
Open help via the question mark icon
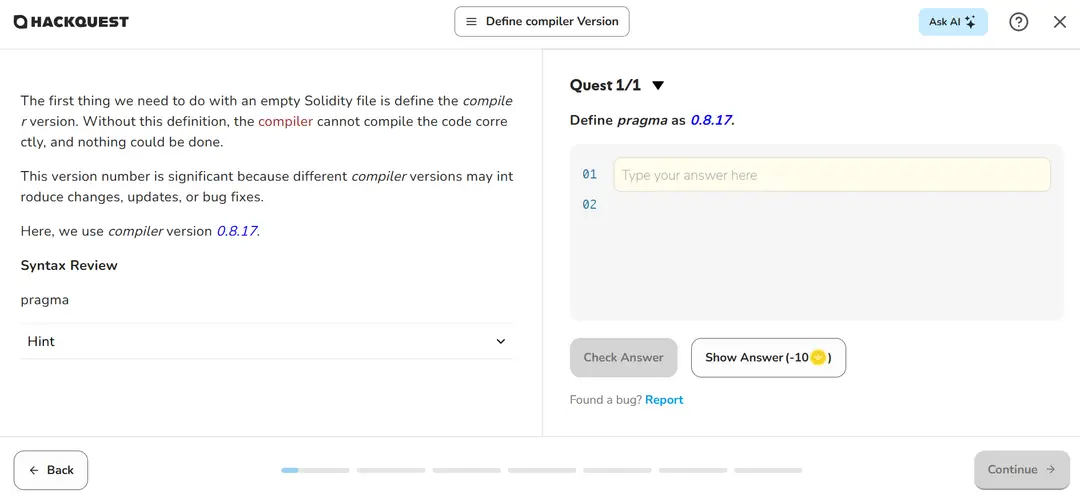[1018, 22]
